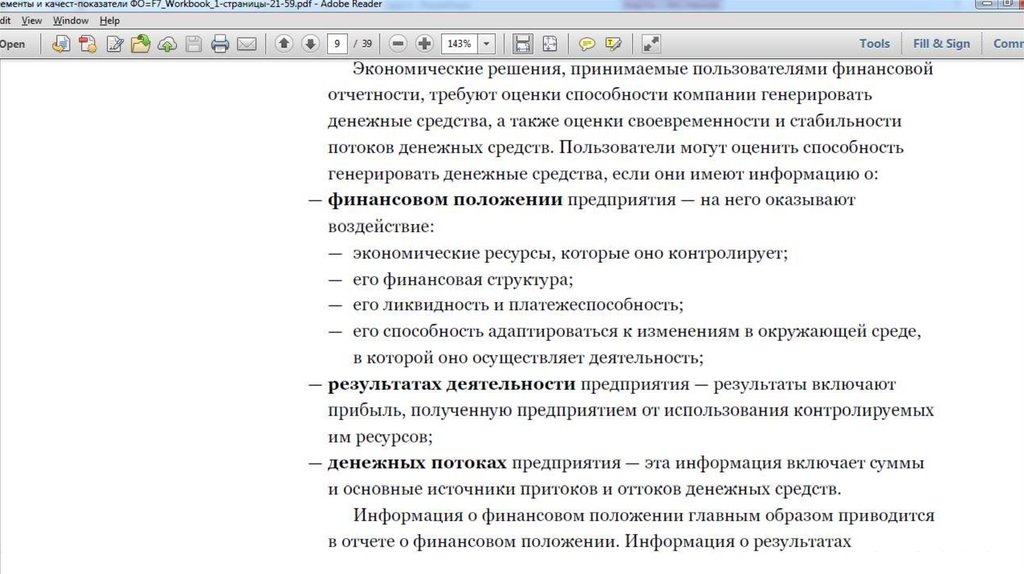Viewport: 1024px width, 574px height.
Task: Open the Fill & Sign pane
Action: pos(942,44)
